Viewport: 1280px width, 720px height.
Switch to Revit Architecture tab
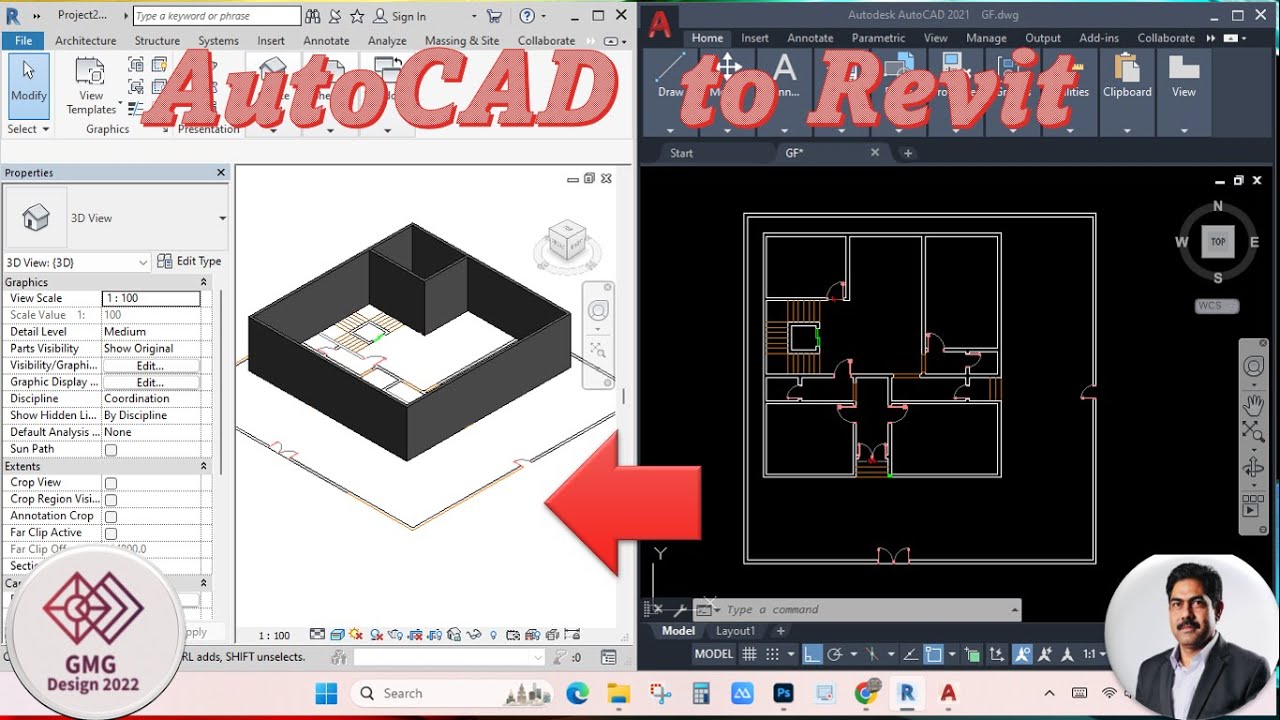point(86,41)
